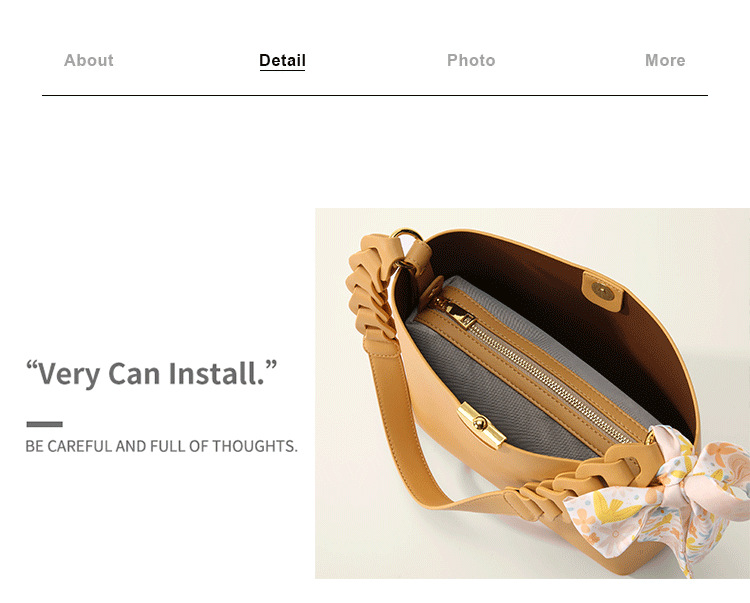Click the round magnetic snap button inside bag
This screenshot has width=750, height=603.
pos(601,290)
